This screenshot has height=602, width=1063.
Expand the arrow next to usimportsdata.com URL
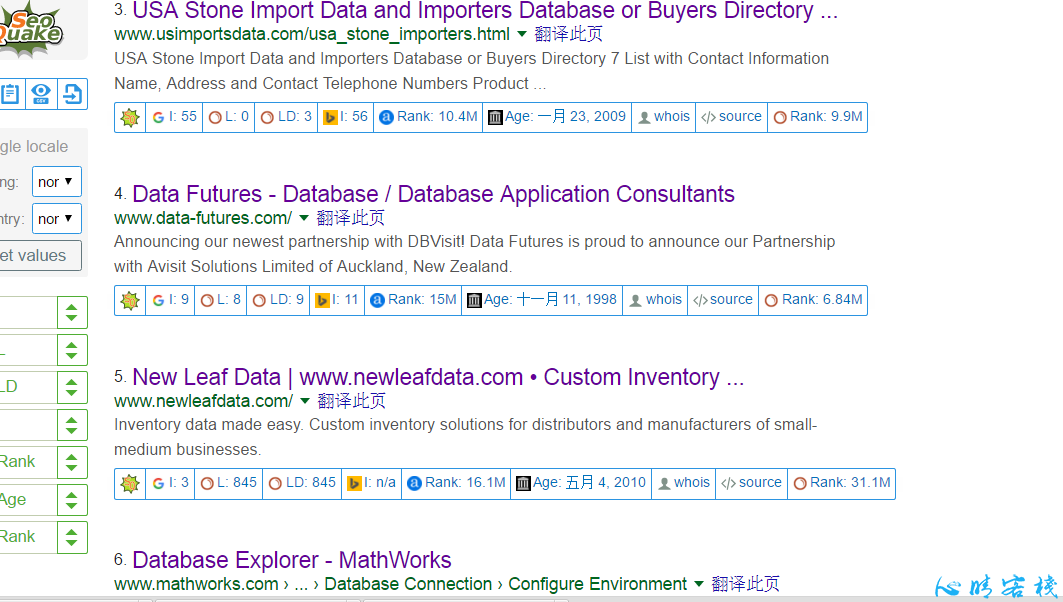(521, 34)
